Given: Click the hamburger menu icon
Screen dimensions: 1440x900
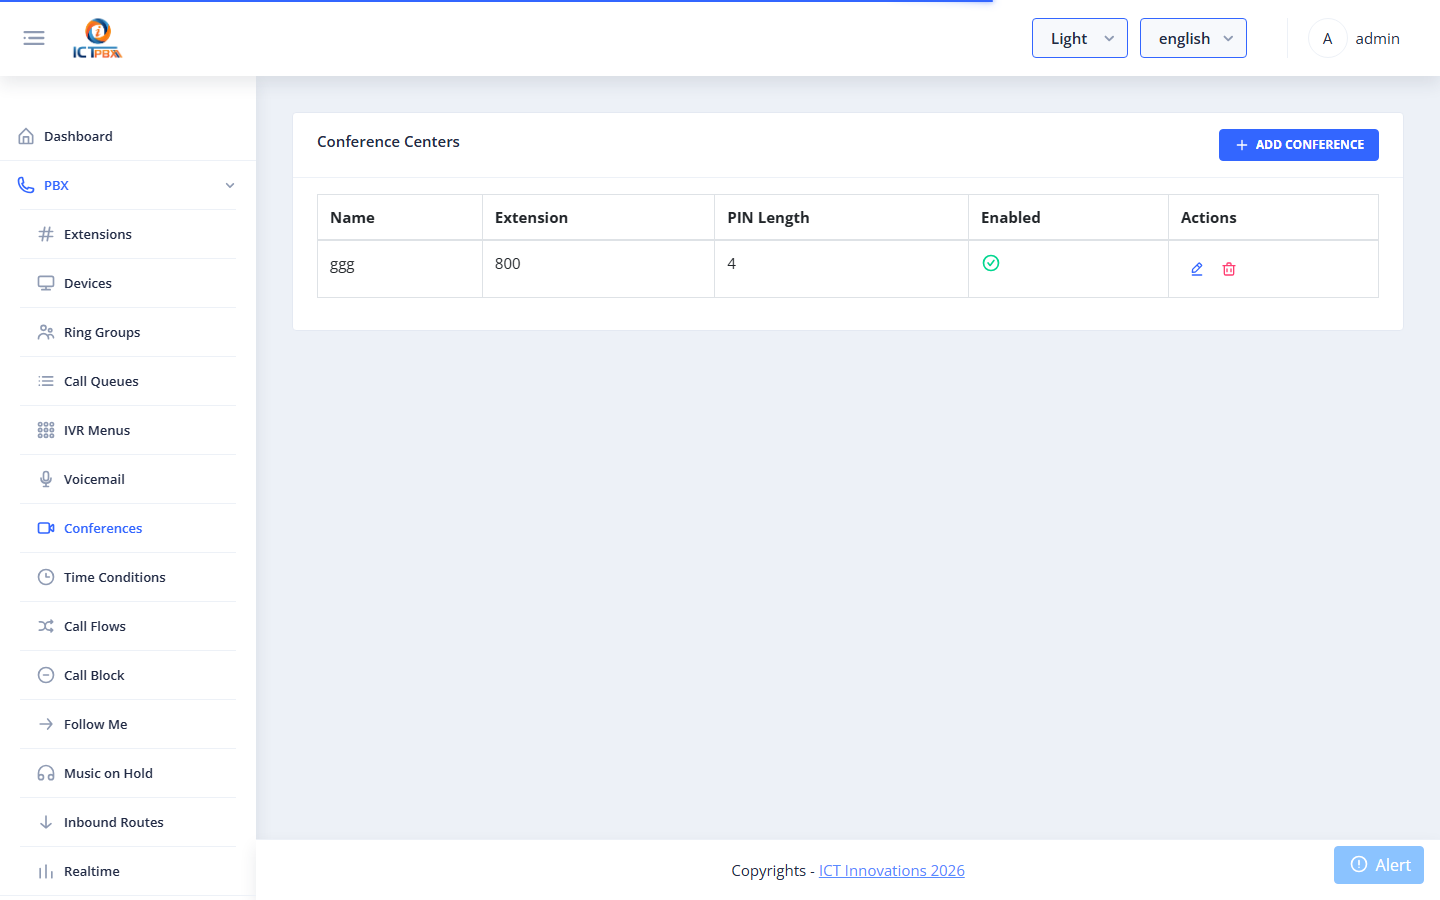Looking at the screenshot, I should [34, 38].
